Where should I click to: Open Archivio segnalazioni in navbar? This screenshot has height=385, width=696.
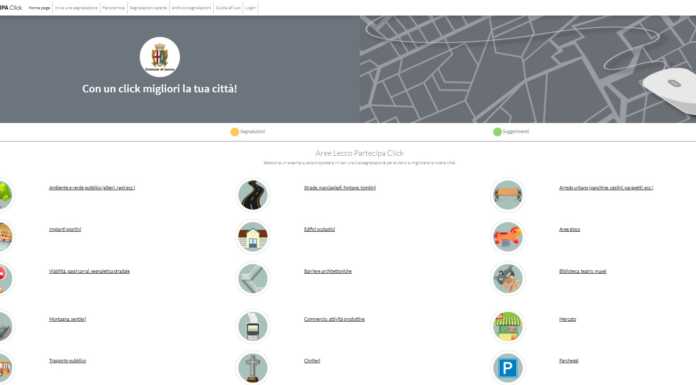pos(191,8)
